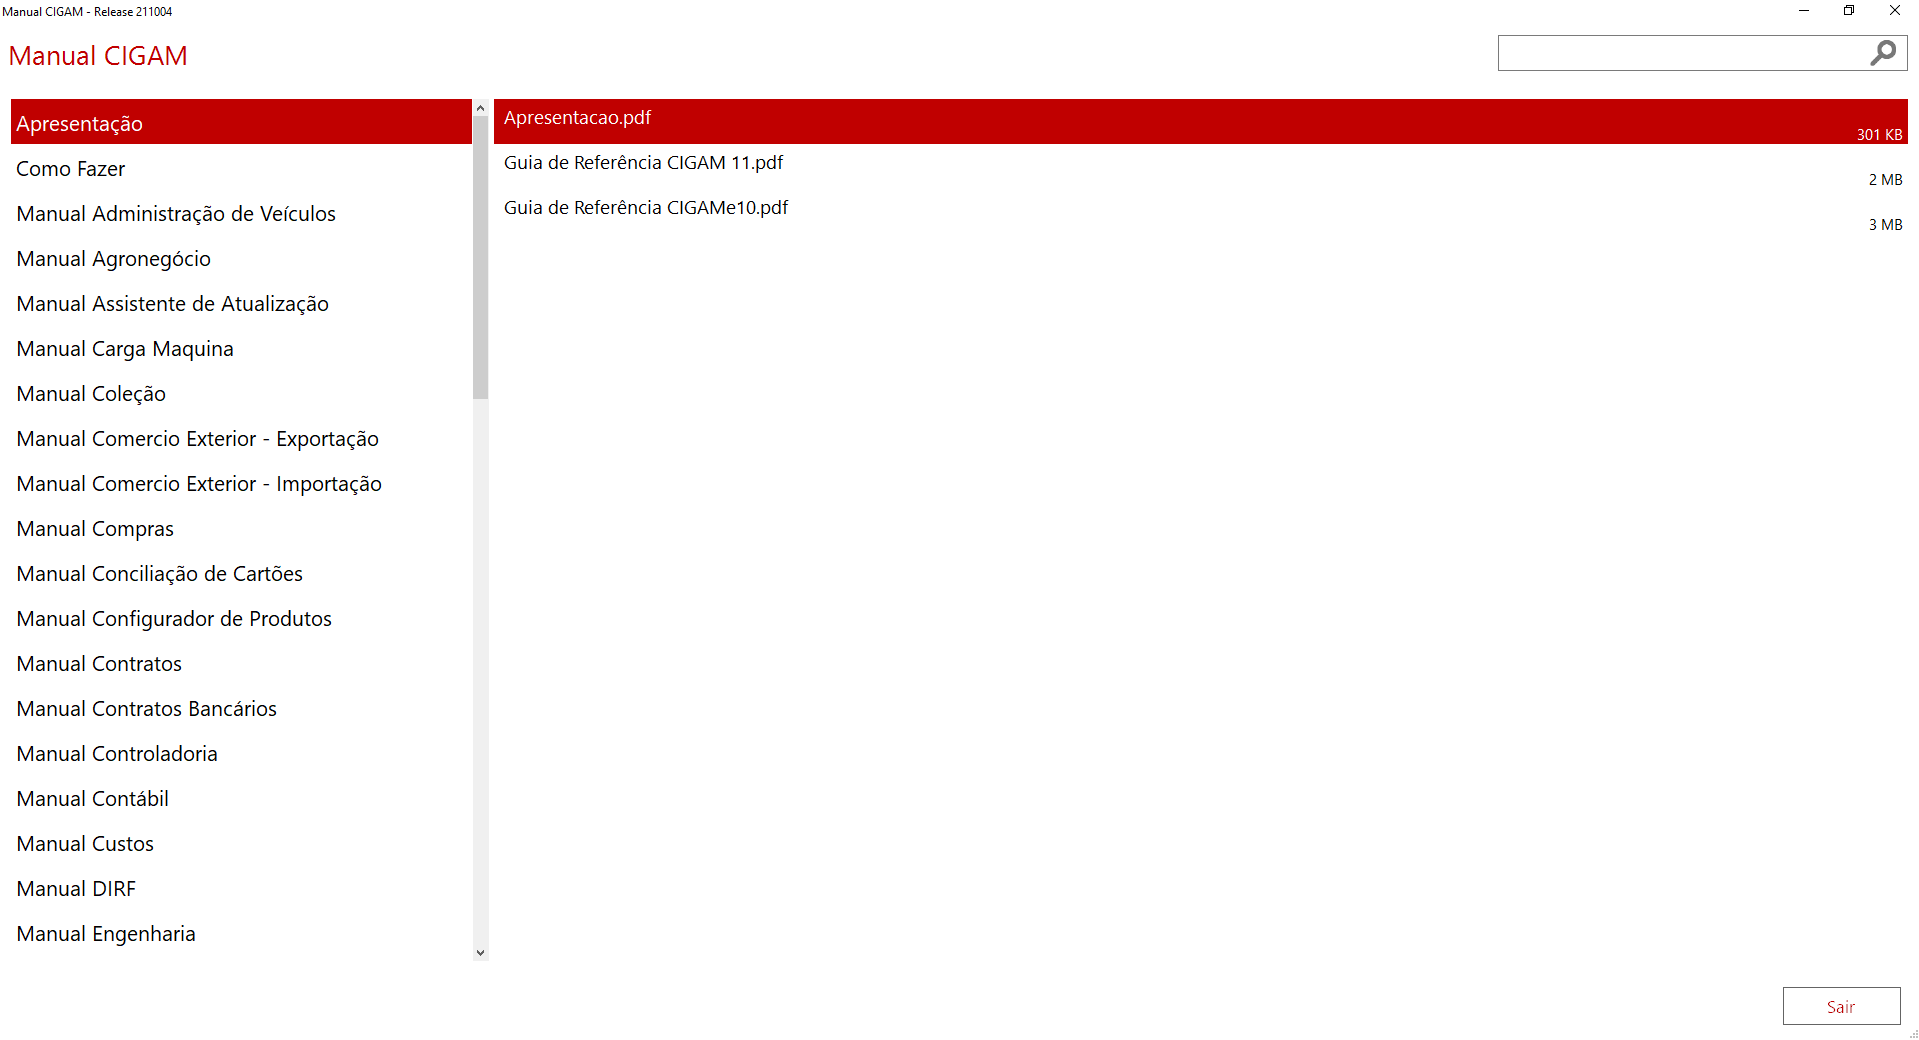This screenshot has width=1919, height=1040.
Task: Open Manual Controladoria entry
Action: click(241, 753)
